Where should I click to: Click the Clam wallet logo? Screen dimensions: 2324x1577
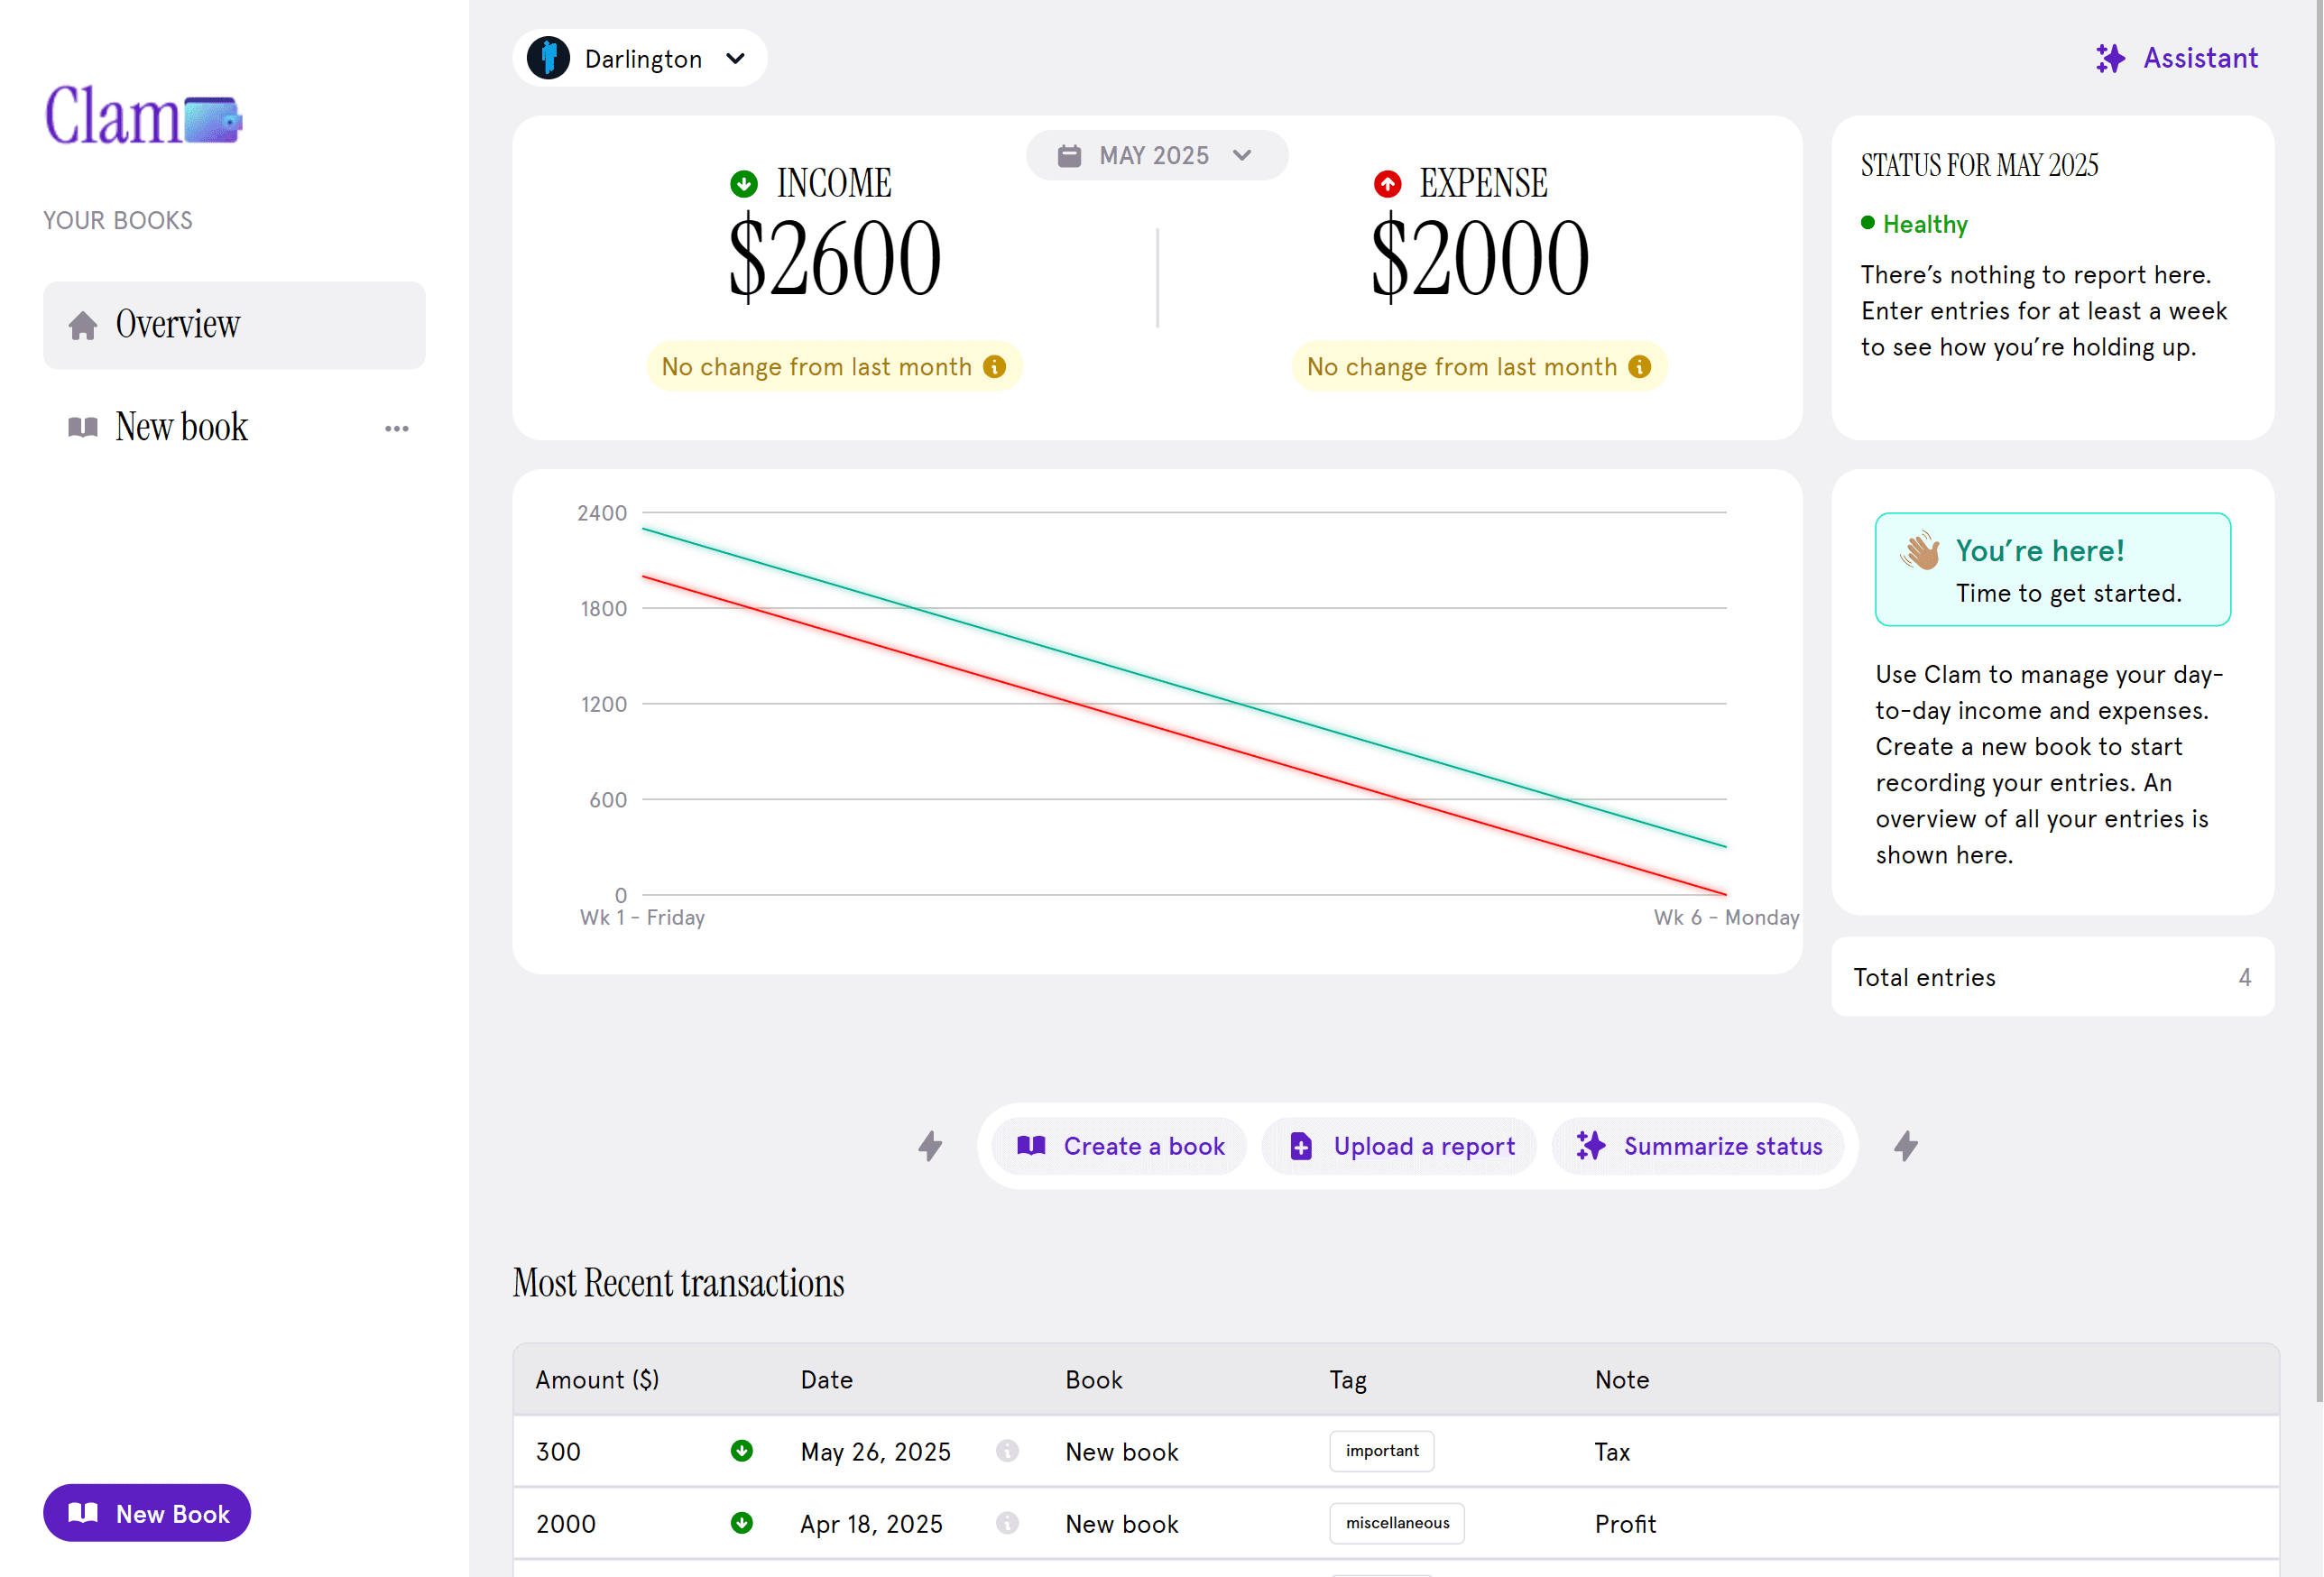pyautogui.click(x=144, y=116)
